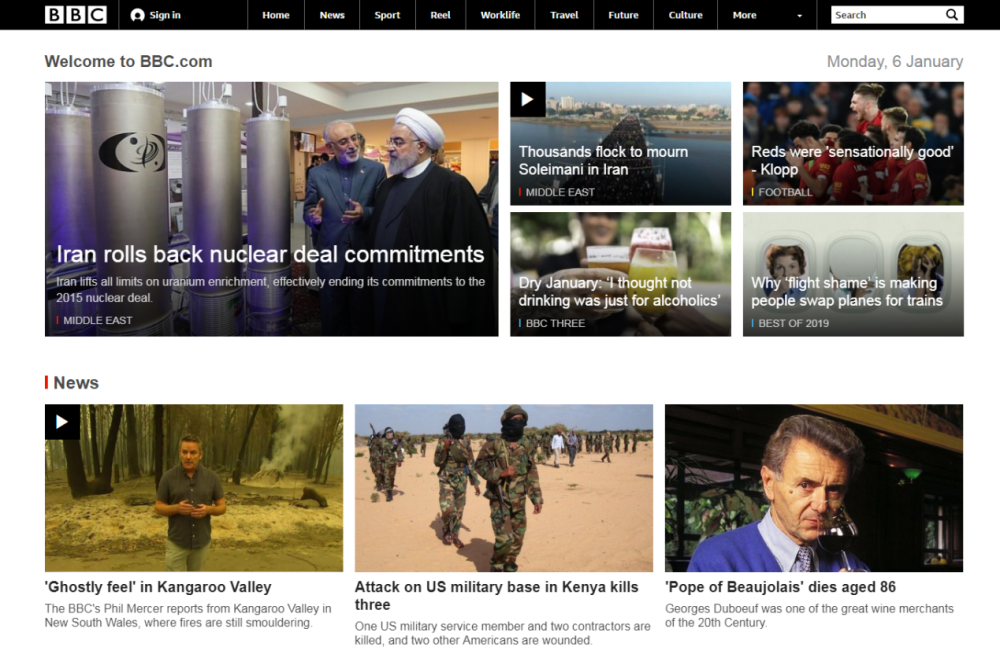The height and width of the screenshot is (651, 1000).
Task: Expand the More menu dropdown arrow
Action: 799,15
